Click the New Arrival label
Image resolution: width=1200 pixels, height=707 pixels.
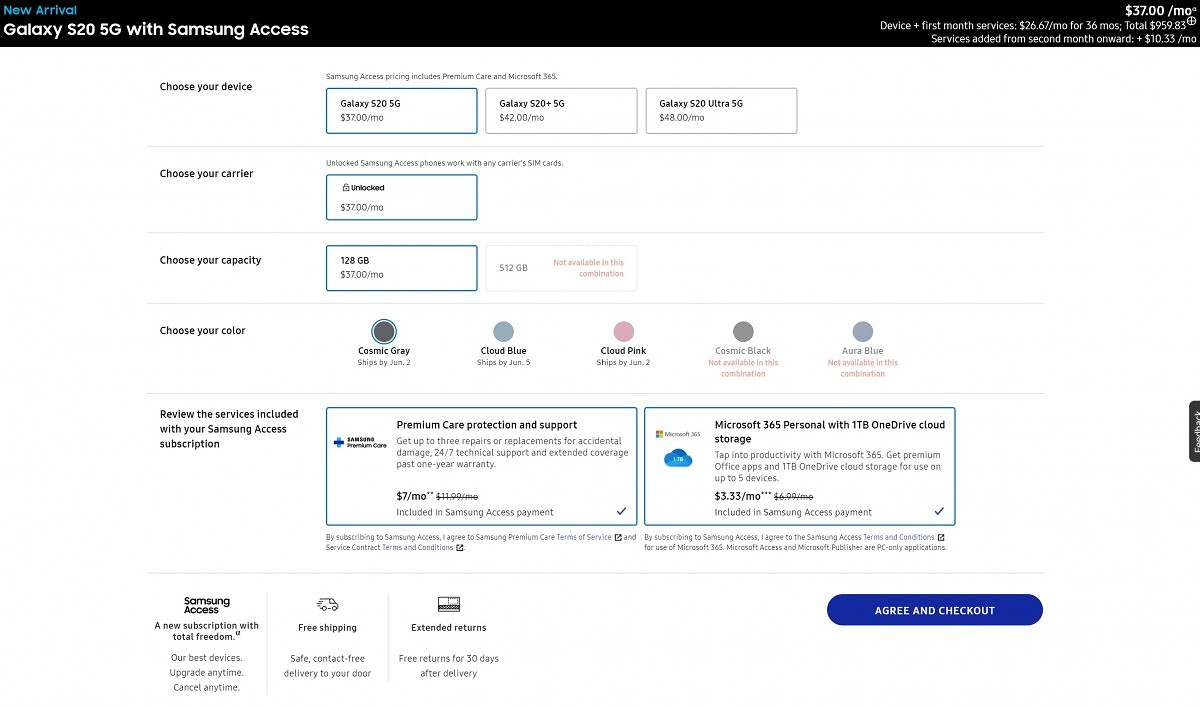[x=39, y=10]
